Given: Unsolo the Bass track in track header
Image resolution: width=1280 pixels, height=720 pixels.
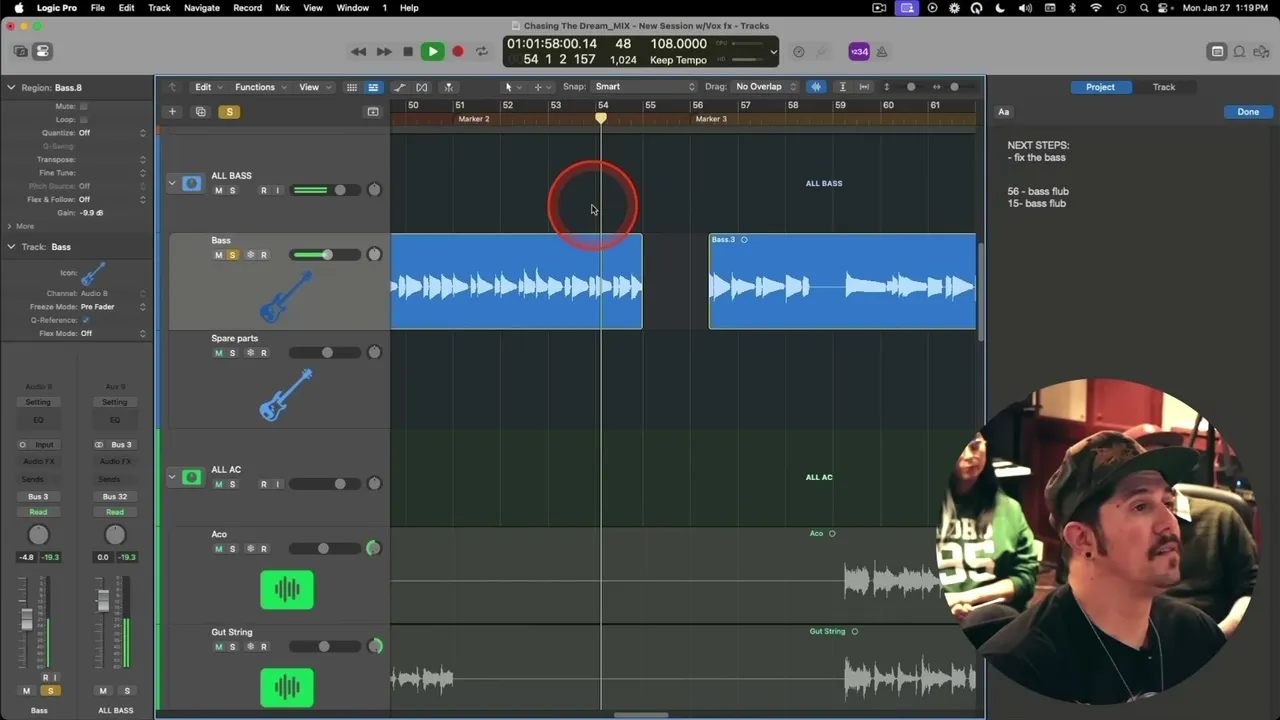Looking at the screenshot, I should click(233, 255).
